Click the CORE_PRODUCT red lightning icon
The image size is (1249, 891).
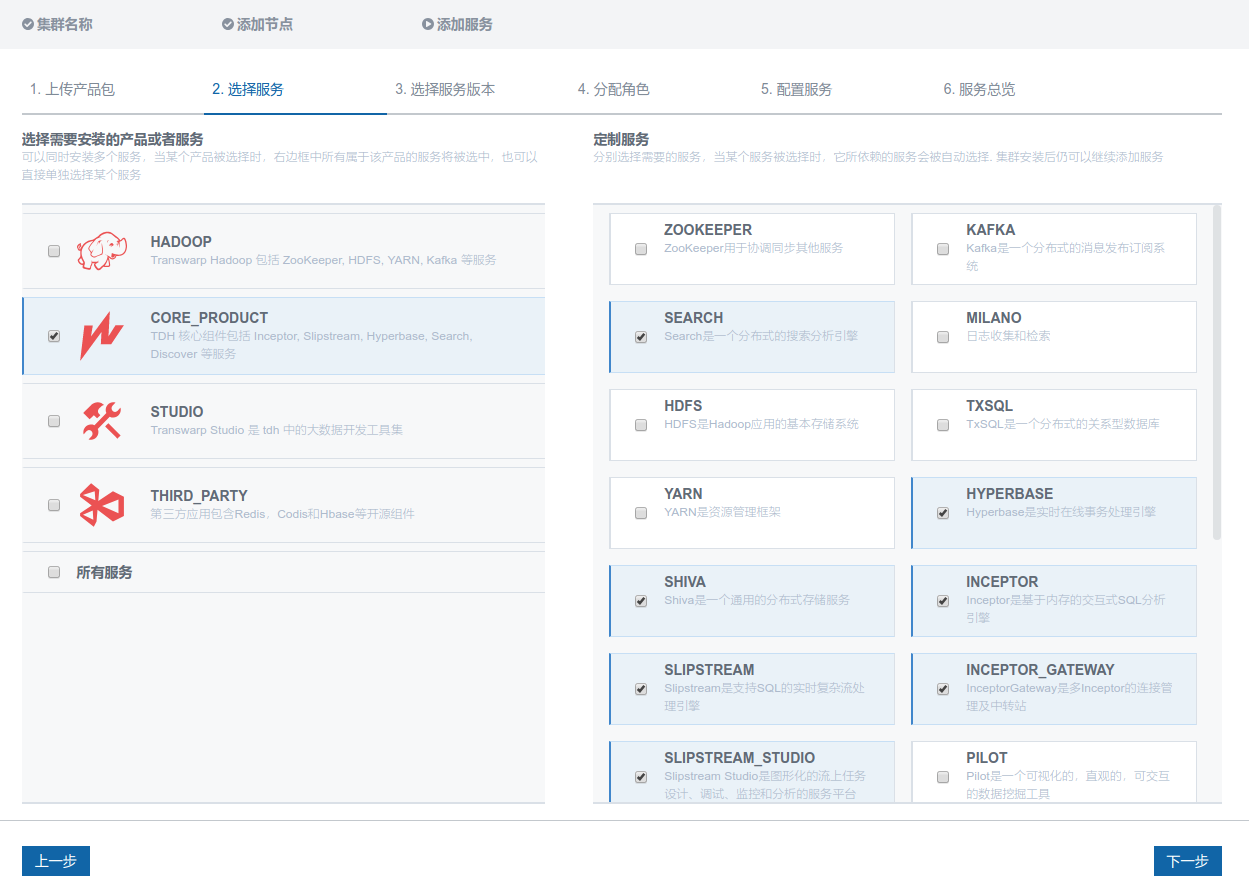pos(102,336)
